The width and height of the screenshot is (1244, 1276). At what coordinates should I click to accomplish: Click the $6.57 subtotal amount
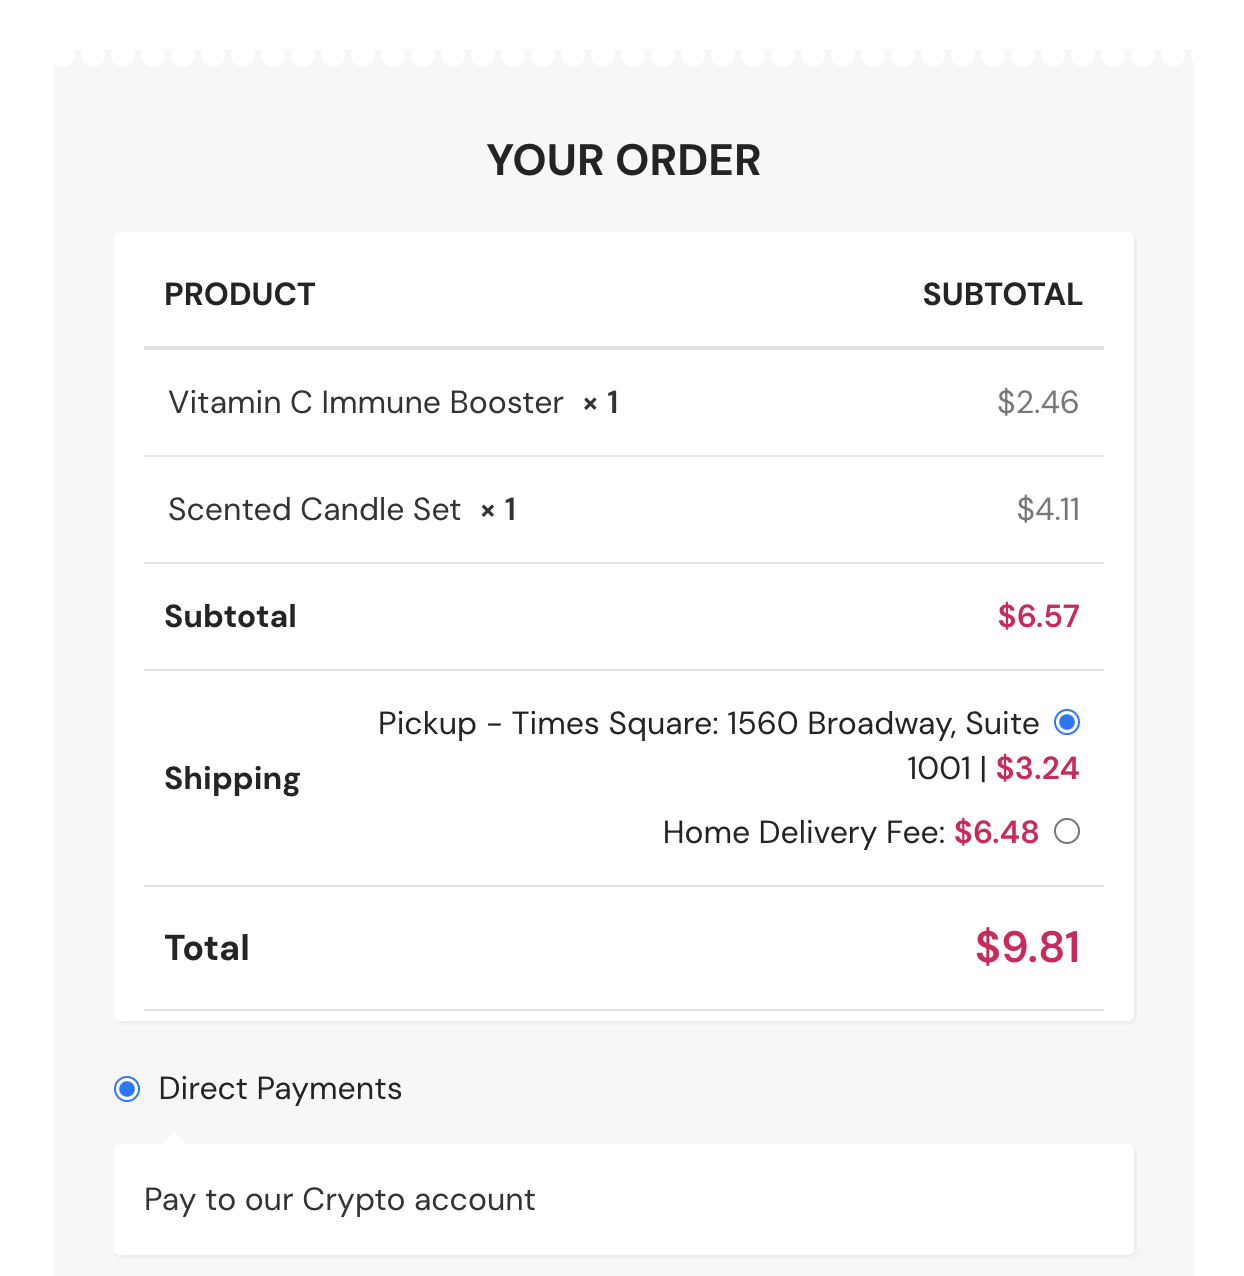point(1038,617)
